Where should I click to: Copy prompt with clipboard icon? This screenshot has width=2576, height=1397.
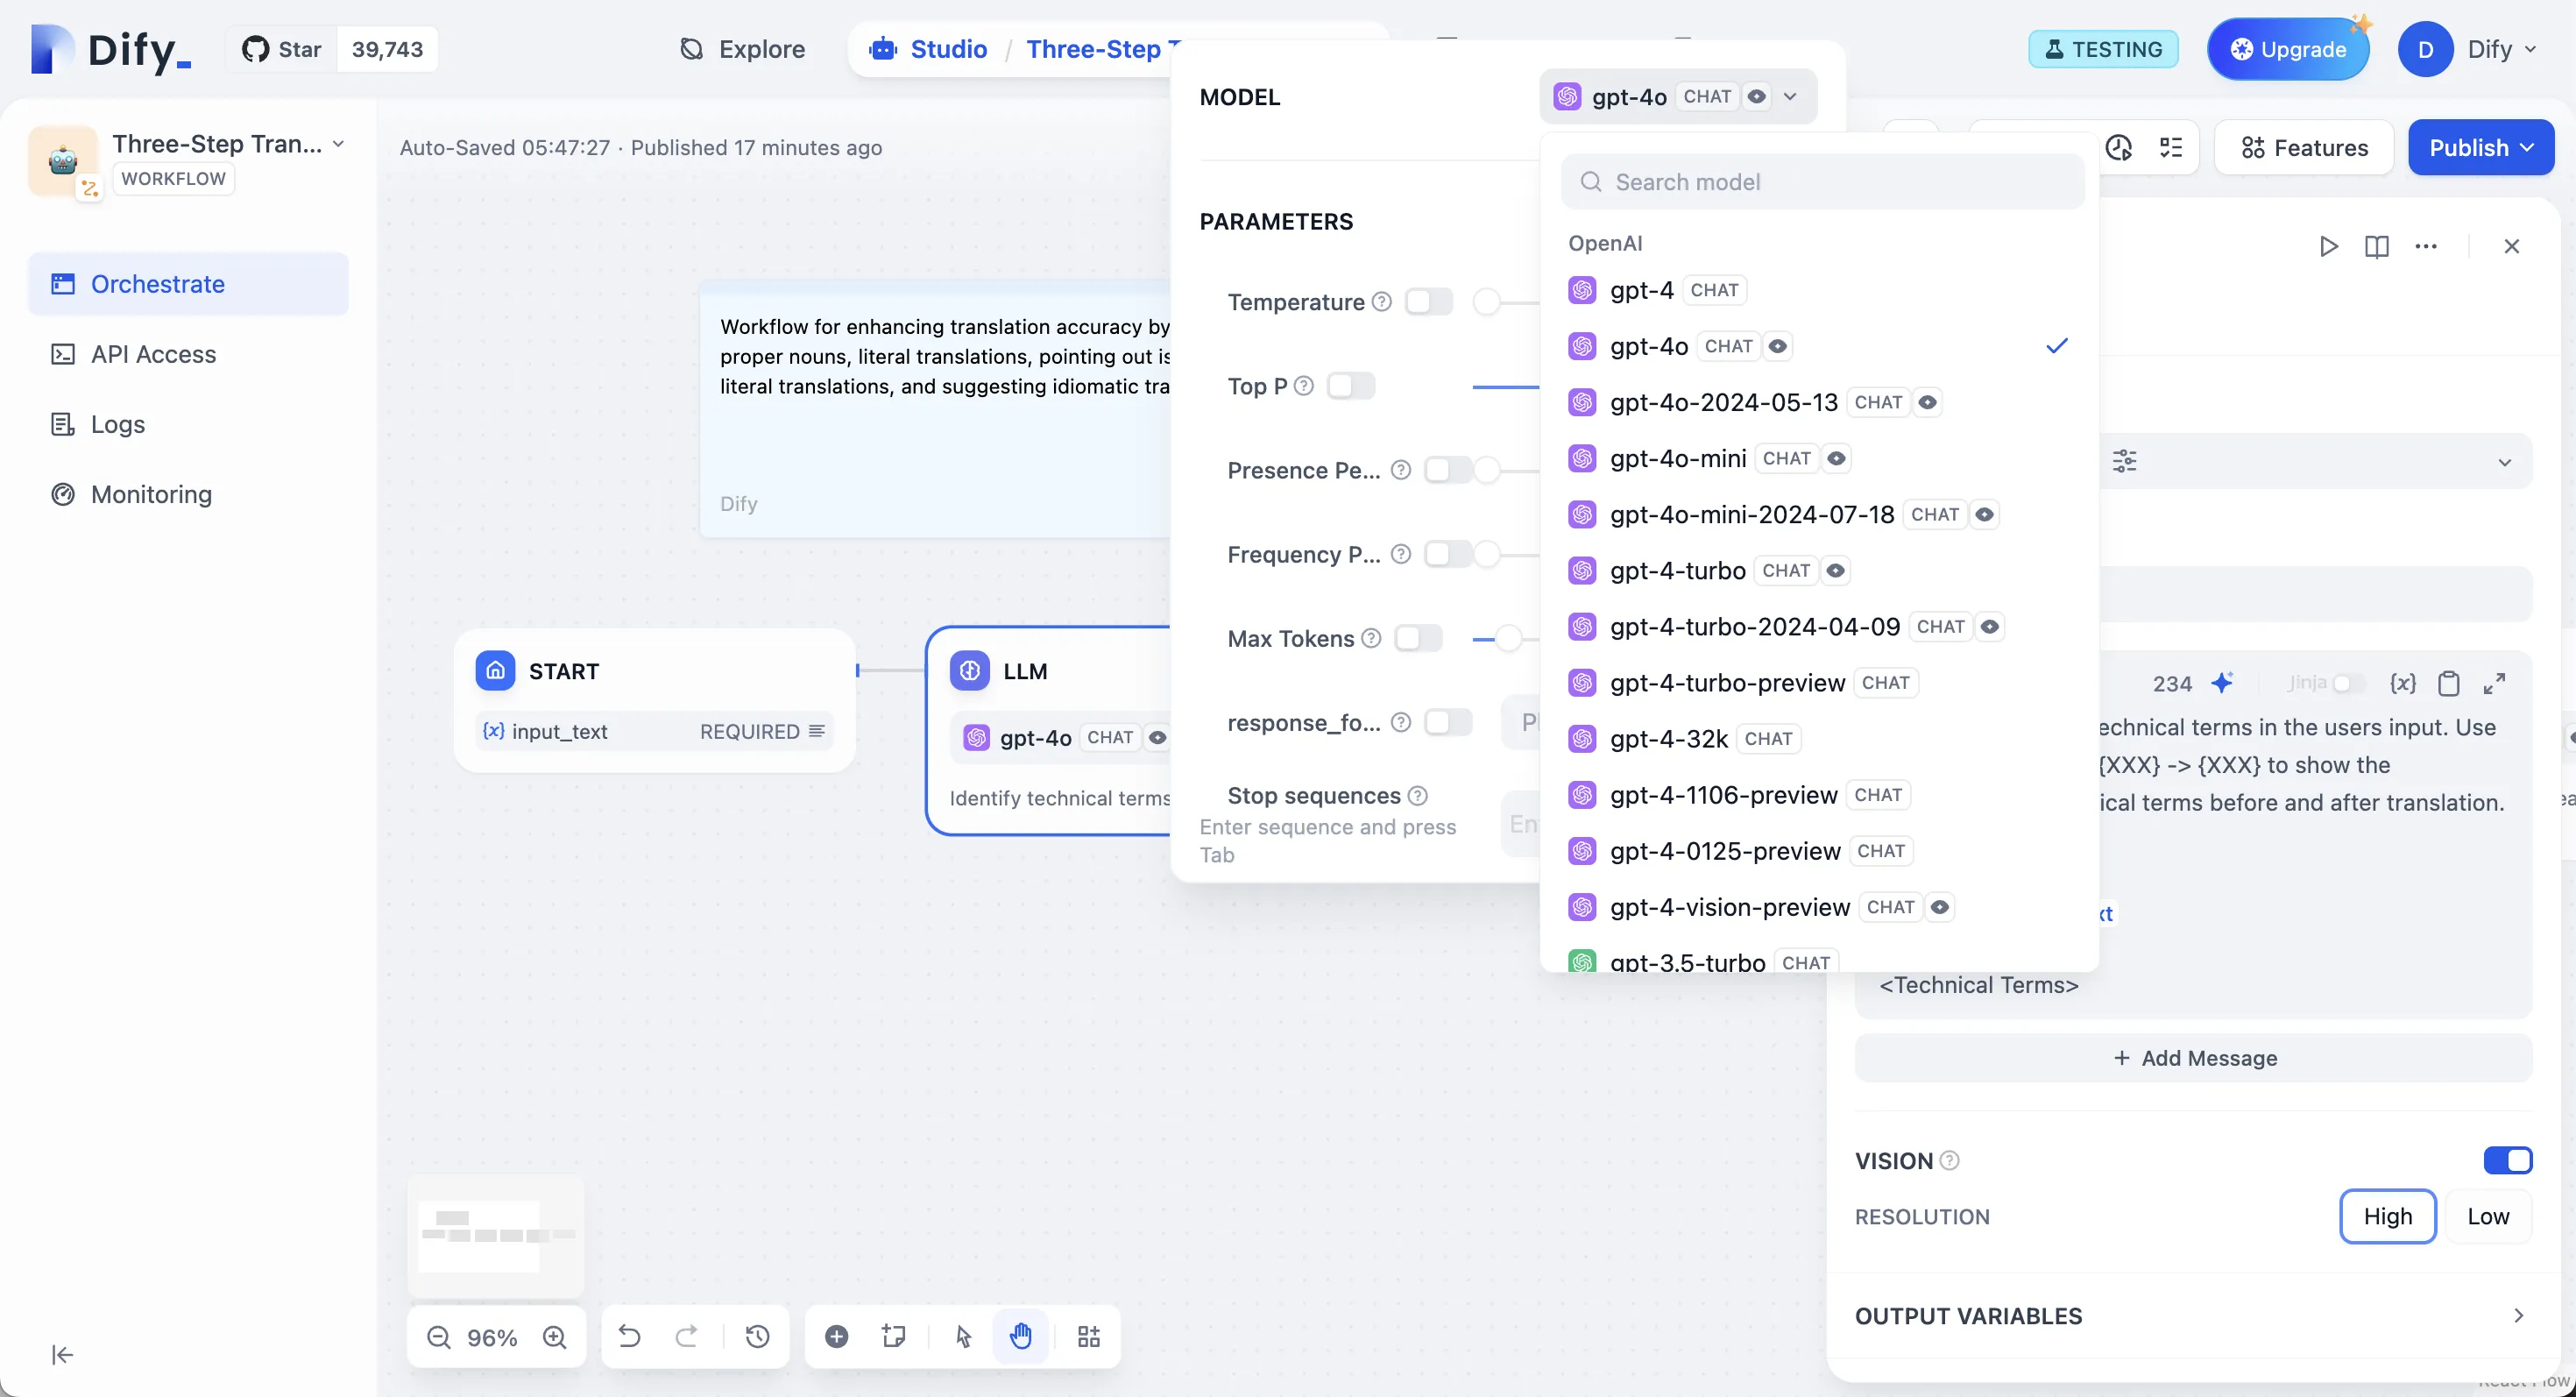click(x=2448, y=683)
